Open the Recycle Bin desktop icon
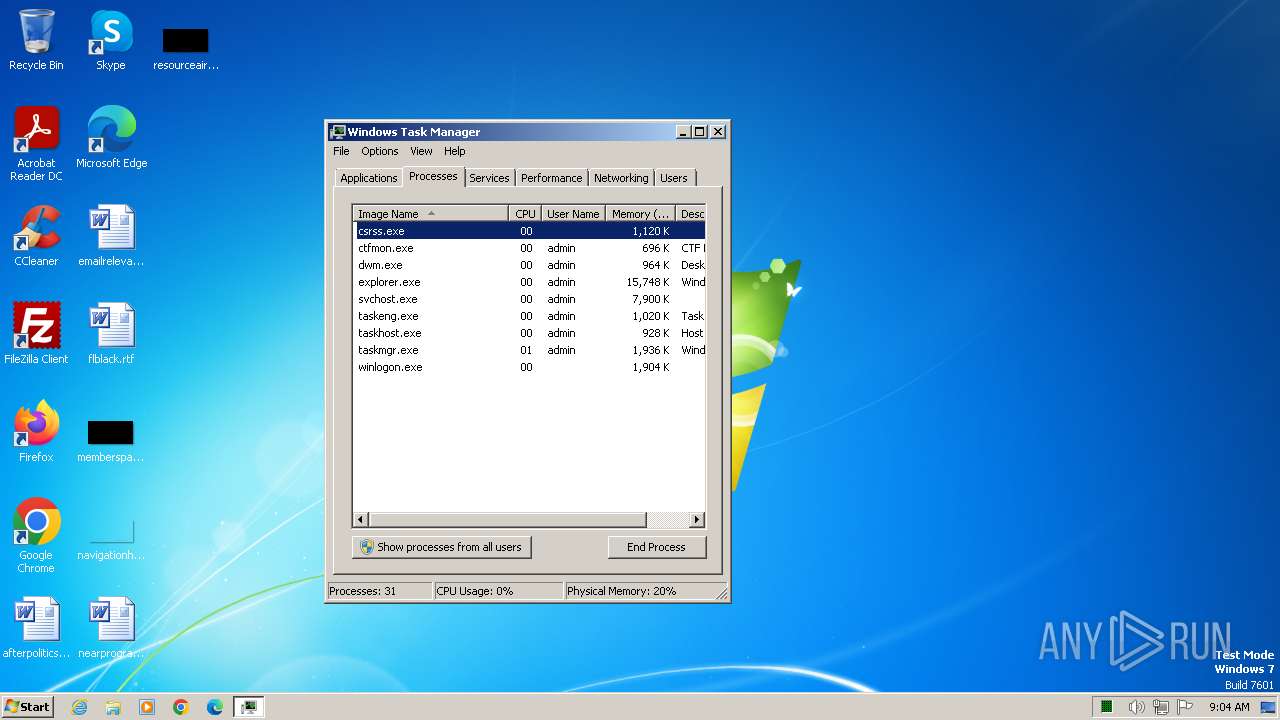 click(36, 41)
